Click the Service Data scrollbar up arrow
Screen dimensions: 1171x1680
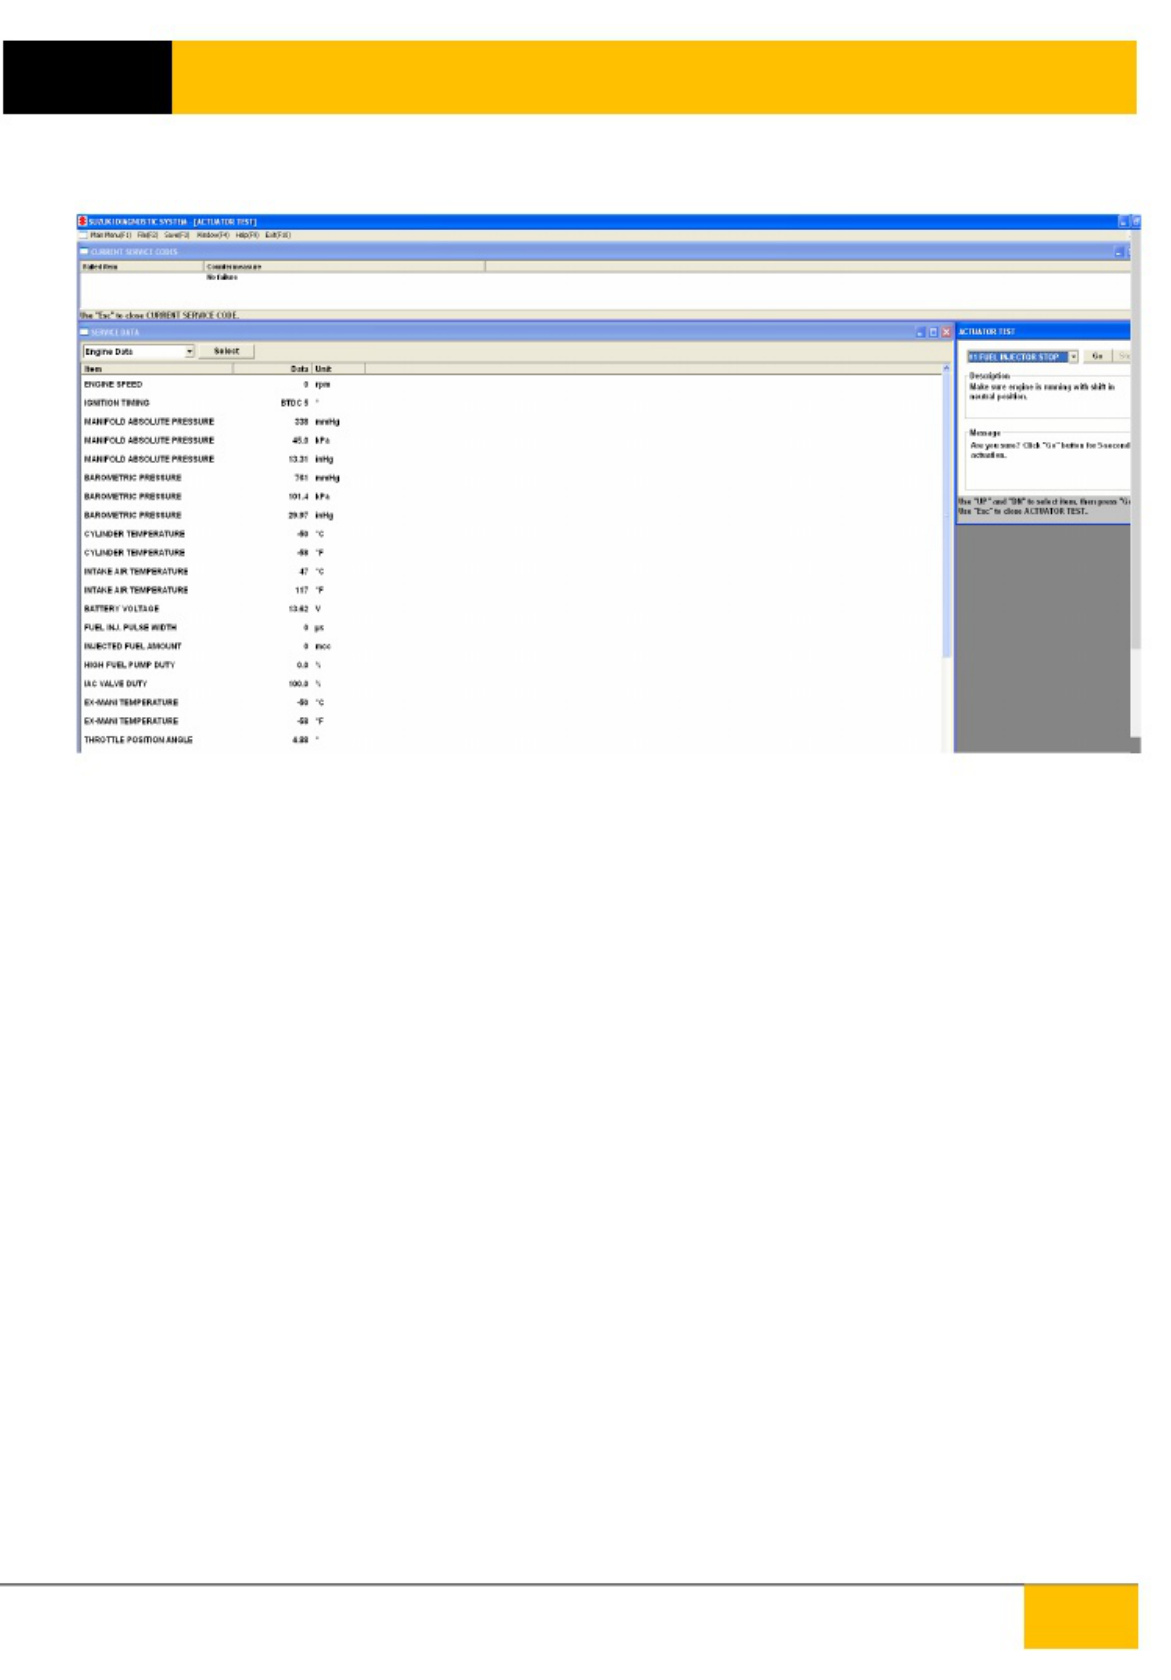pos(947,369)
